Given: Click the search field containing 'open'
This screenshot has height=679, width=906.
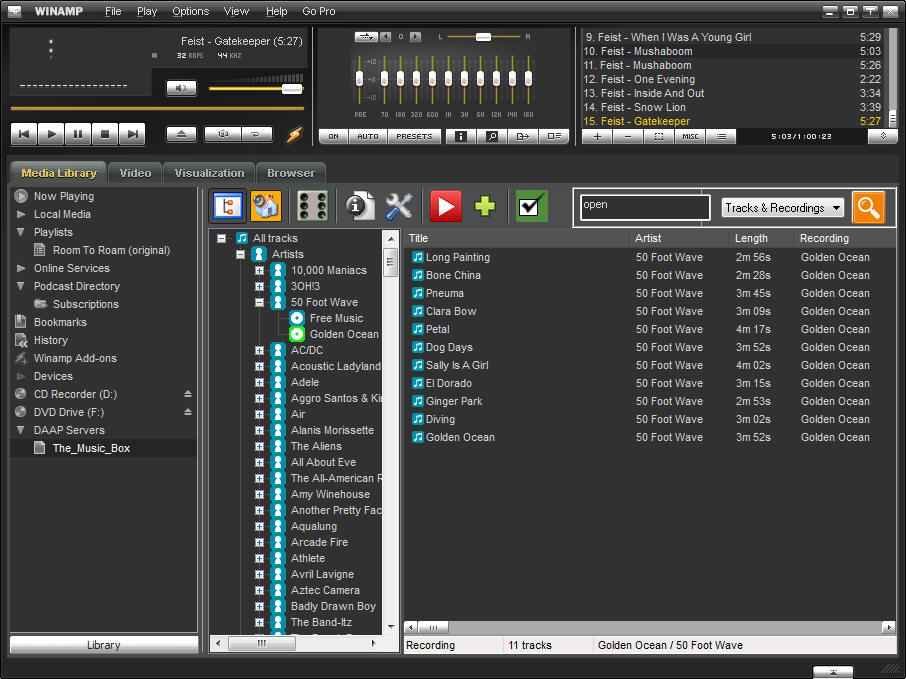Looking at the screenshot, I should (x=645, y=206).
